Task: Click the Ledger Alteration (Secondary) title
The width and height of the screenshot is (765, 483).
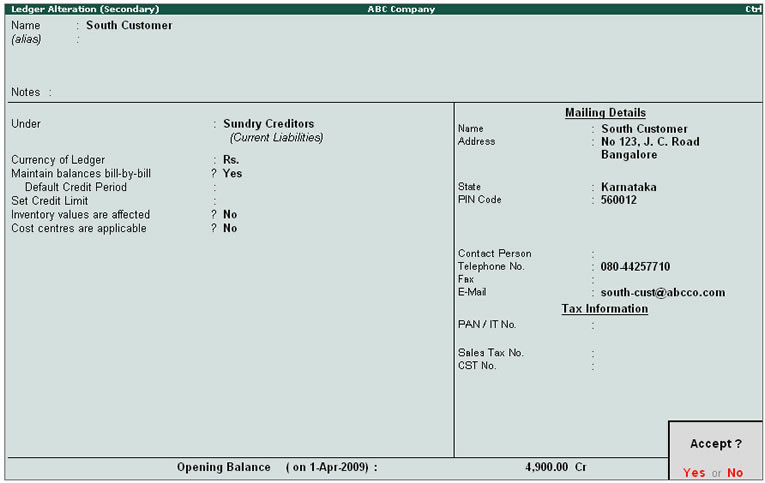Action: [85, 9]
